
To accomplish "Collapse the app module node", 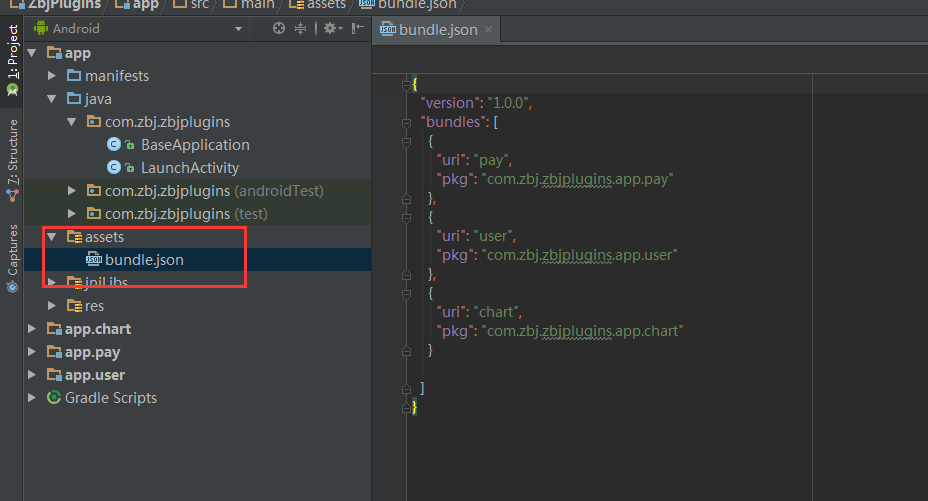I will (x=33, y=53).
